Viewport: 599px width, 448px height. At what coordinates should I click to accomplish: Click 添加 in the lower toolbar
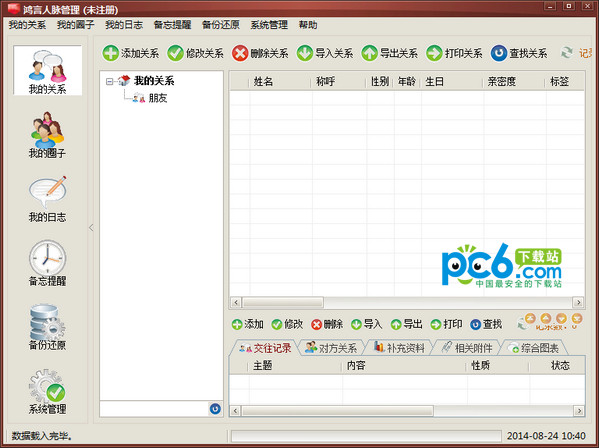(248, 324)
